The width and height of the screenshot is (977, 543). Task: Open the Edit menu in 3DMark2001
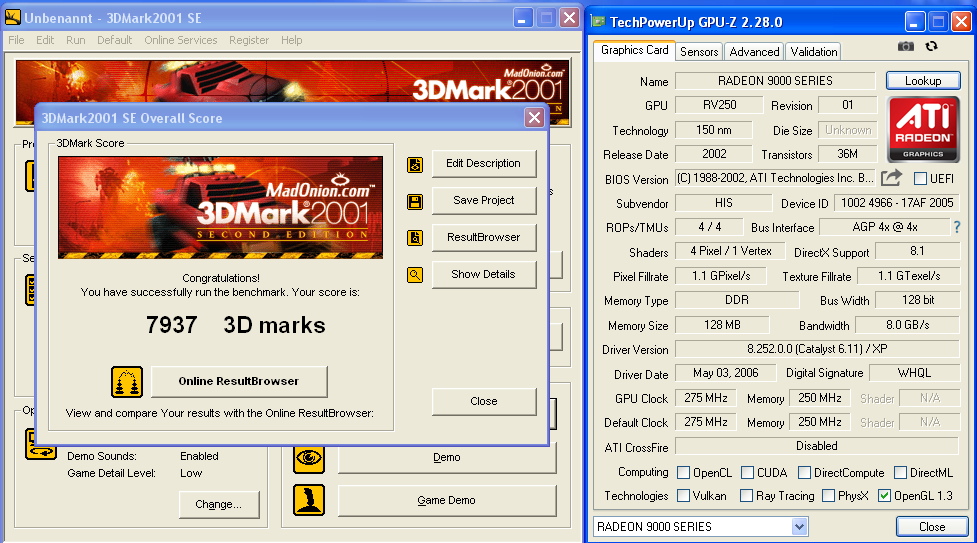(x=45, y=40)
